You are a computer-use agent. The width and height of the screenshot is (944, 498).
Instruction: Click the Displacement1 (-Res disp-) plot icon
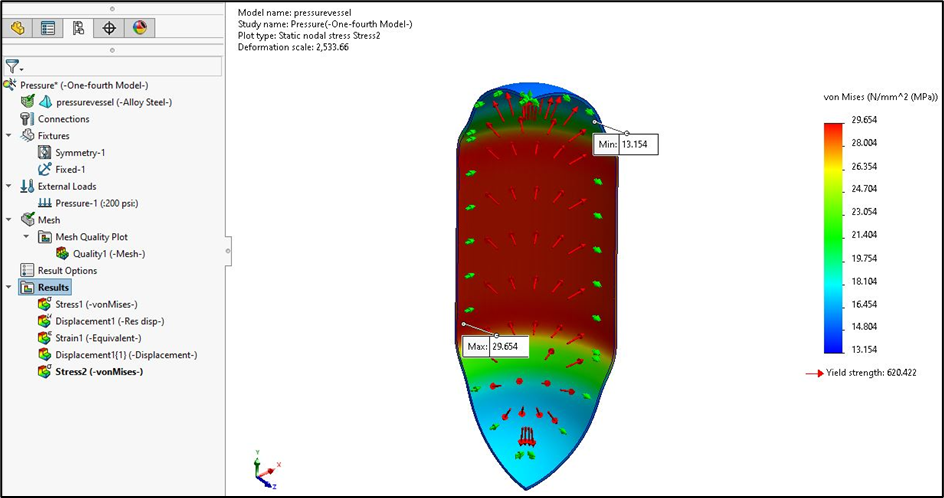pos(45,321)
